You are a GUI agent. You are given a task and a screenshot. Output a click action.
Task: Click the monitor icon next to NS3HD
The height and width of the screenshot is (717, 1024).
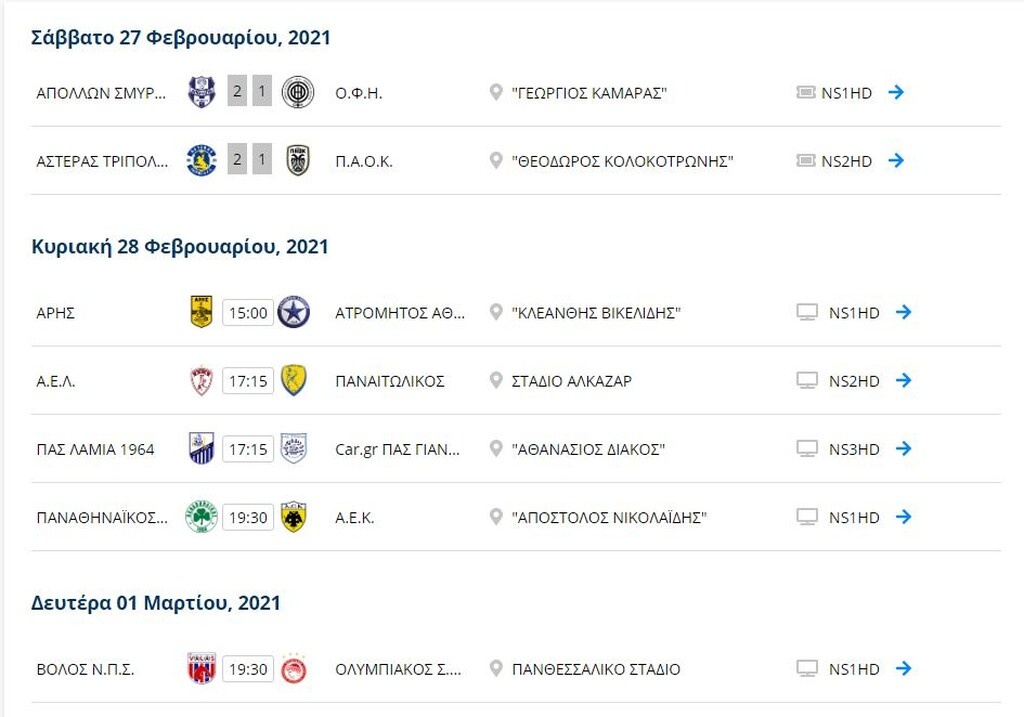pyautogui.click(x=805, y=449)
